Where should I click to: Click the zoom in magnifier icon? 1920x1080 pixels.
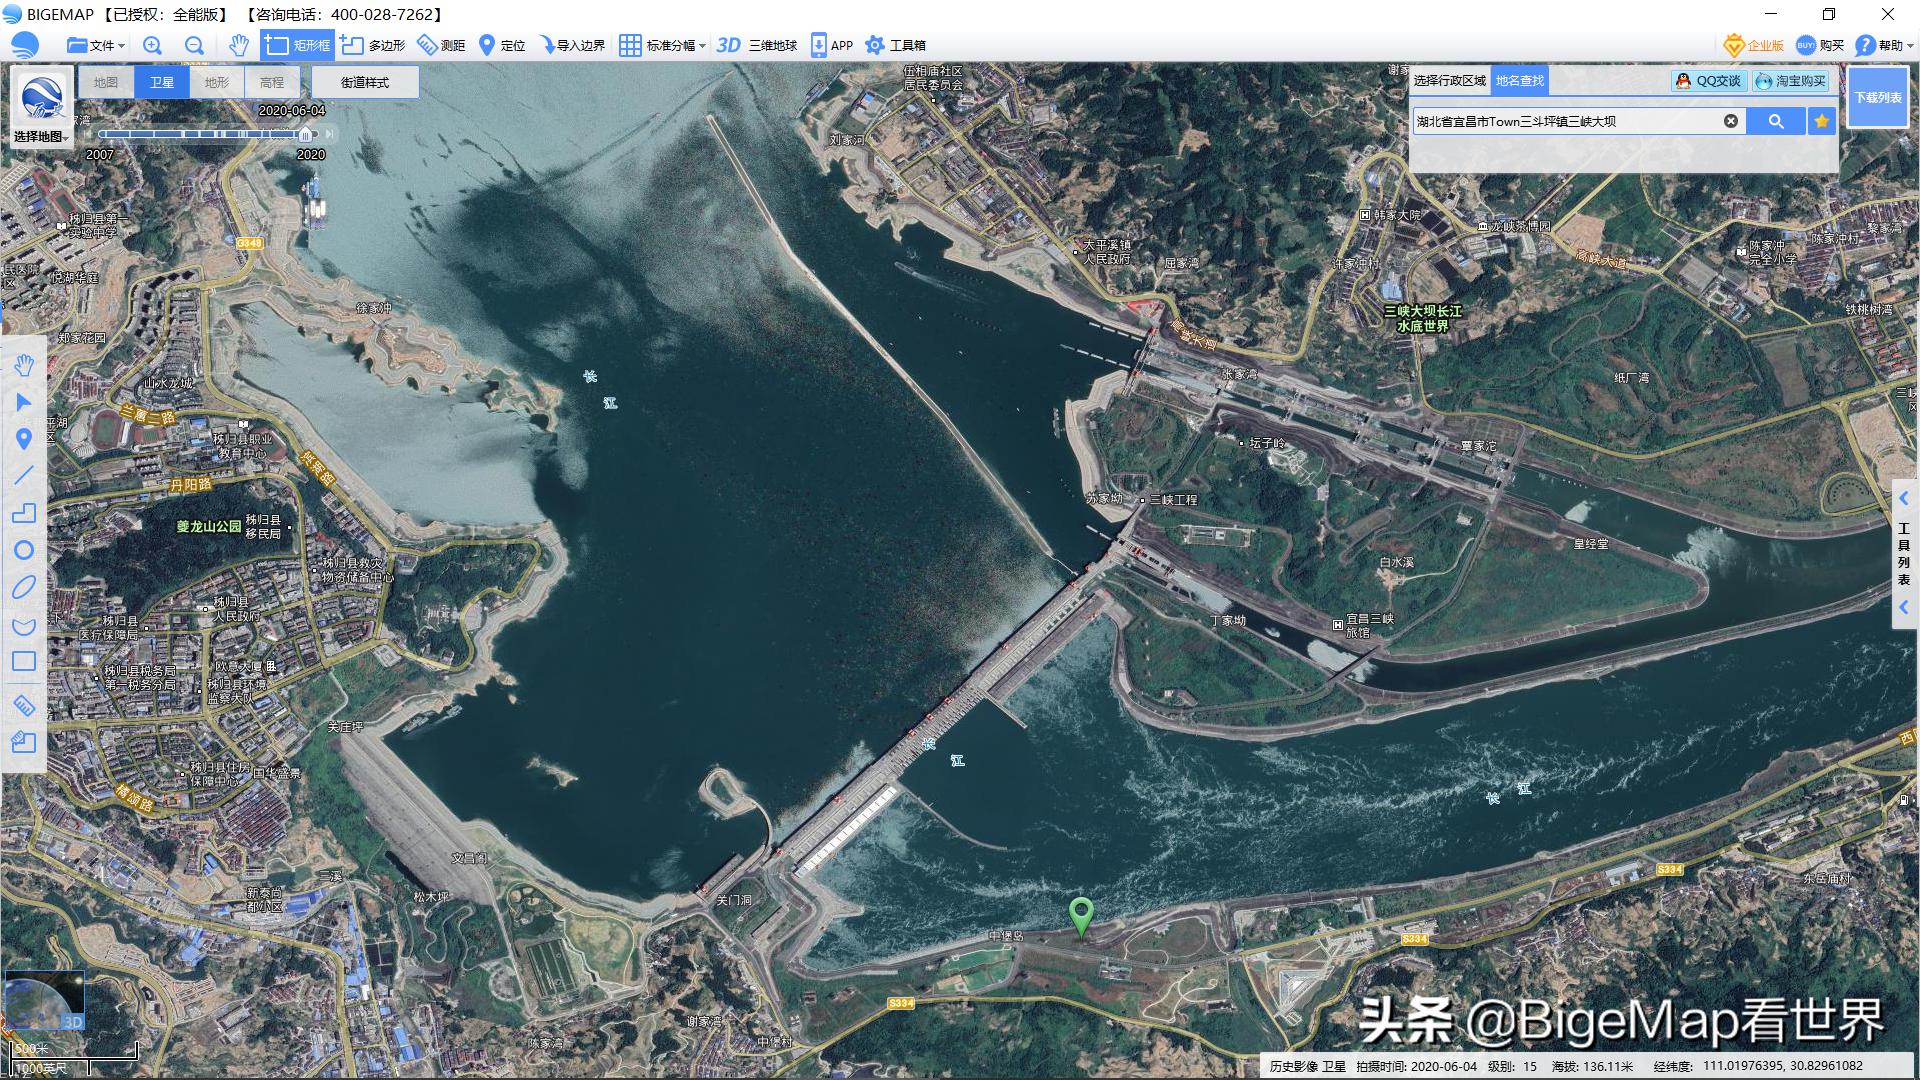tap(152, 45)
